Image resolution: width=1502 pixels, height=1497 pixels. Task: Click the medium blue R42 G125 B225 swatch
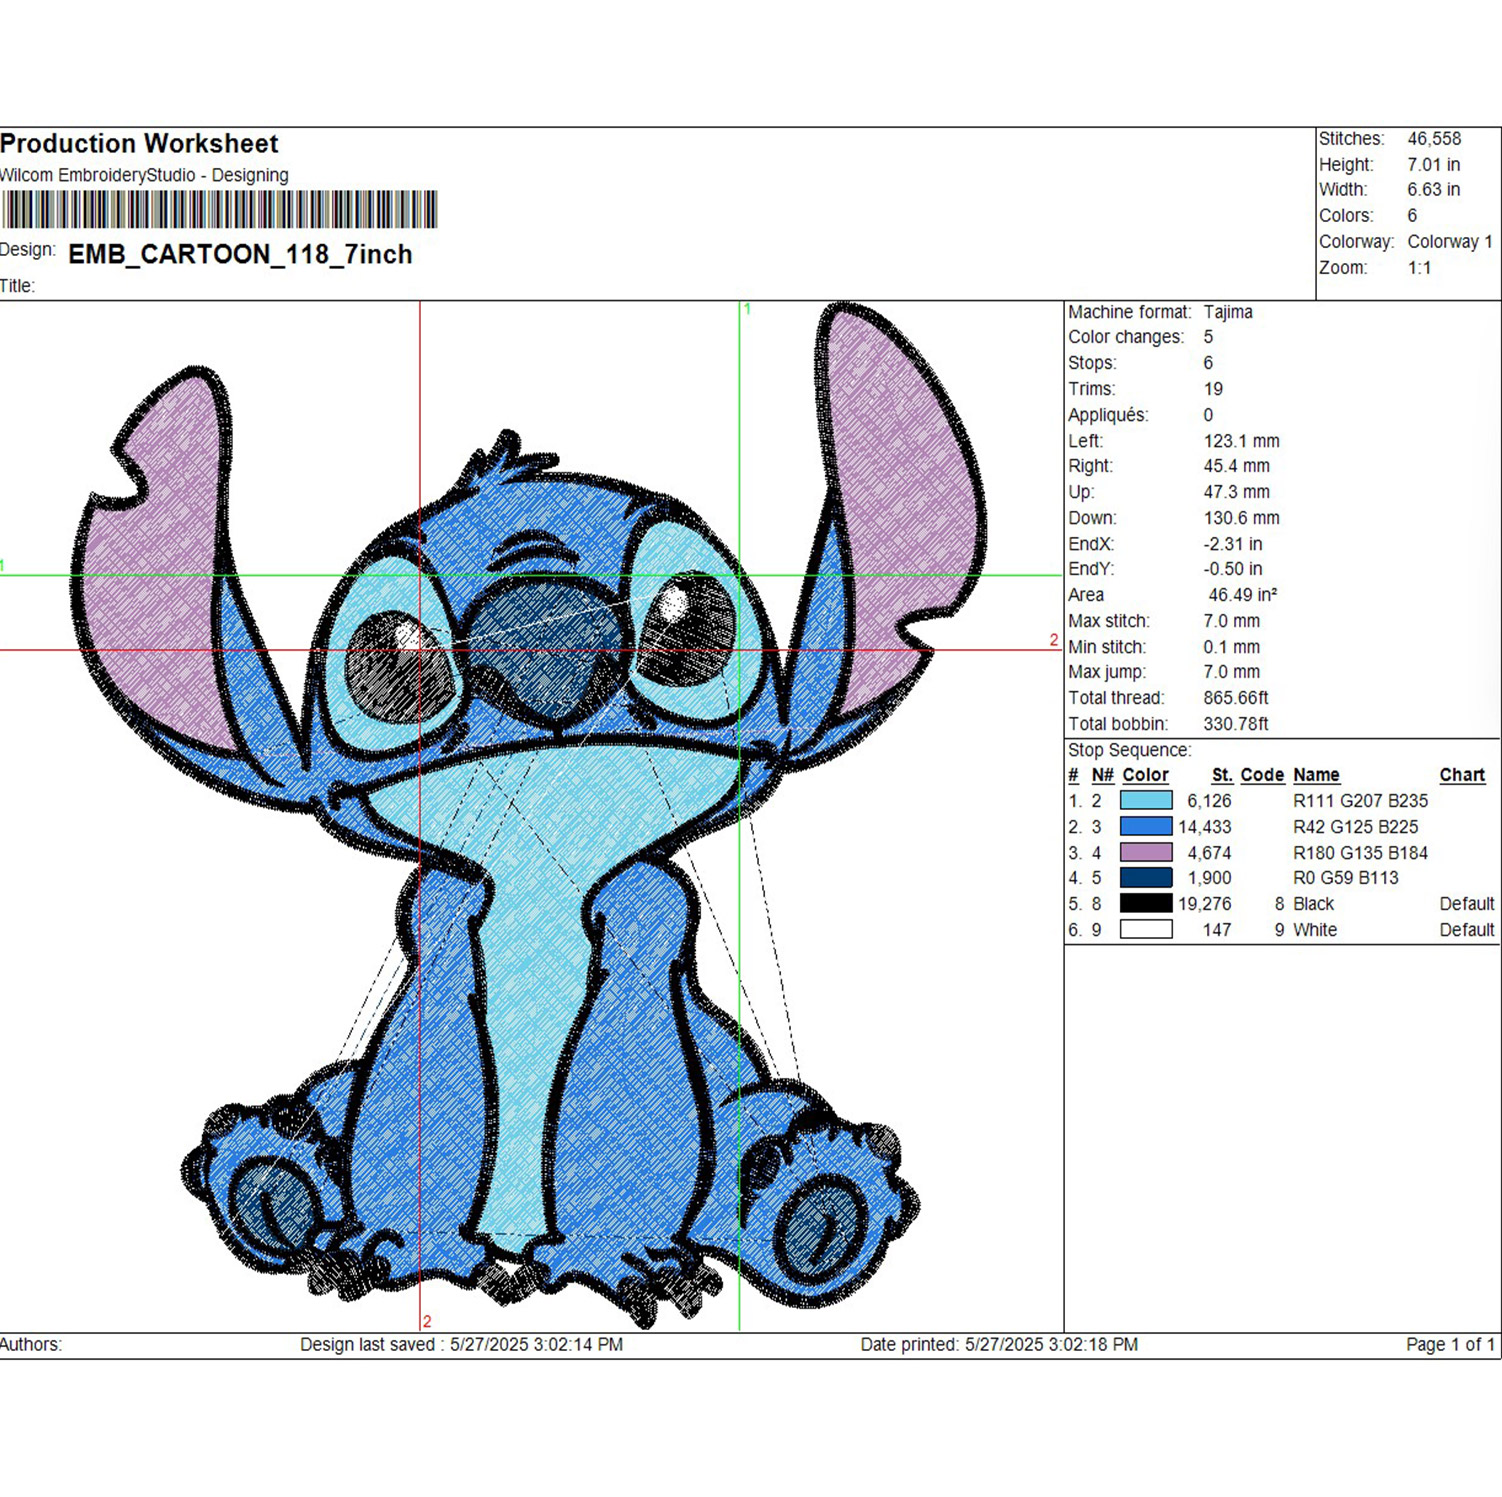click(x=1146, y=827)
